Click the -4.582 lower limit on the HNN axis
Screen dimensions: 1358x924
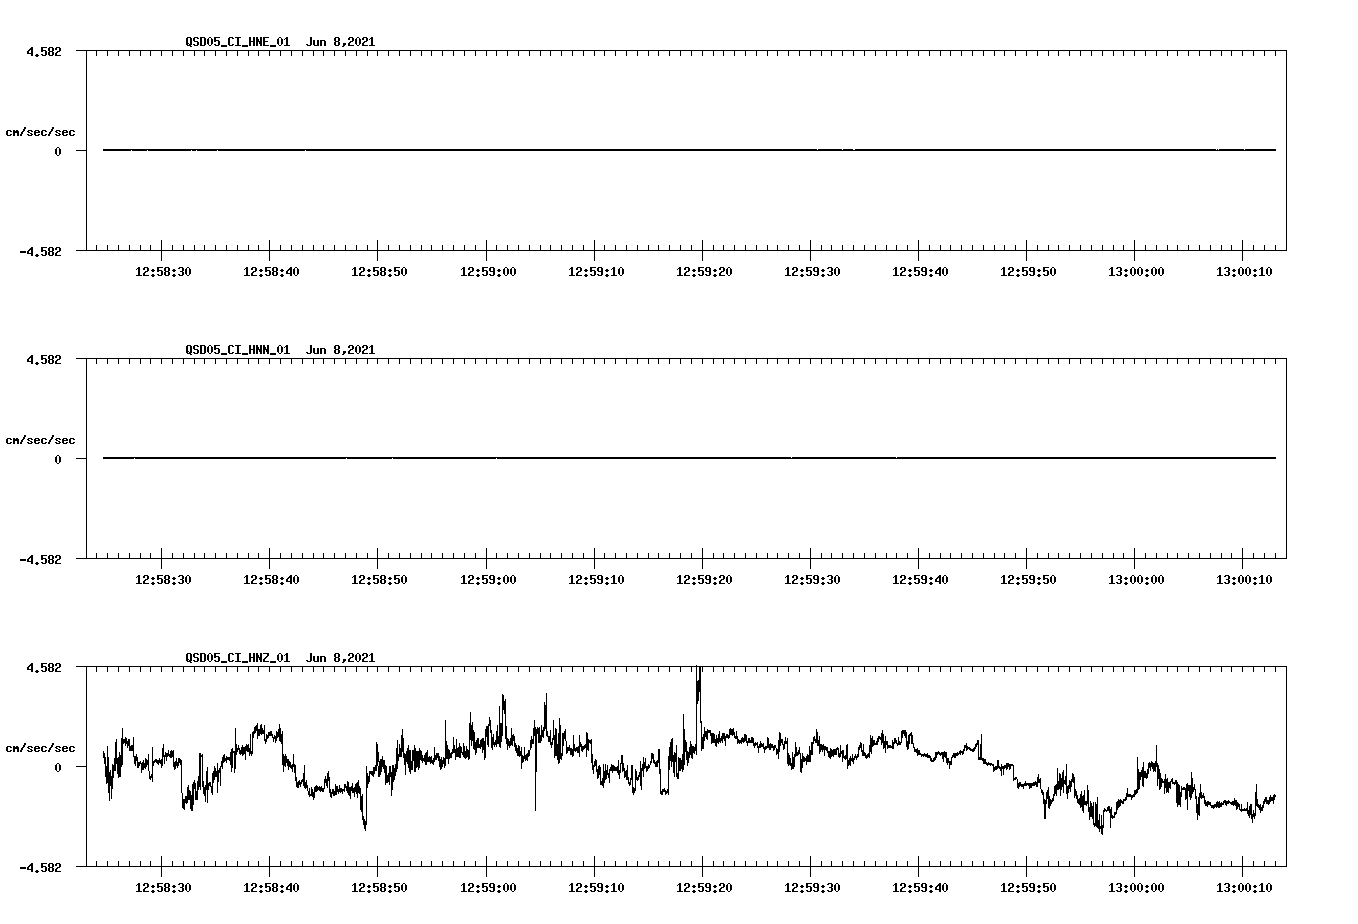pos(40,560)
